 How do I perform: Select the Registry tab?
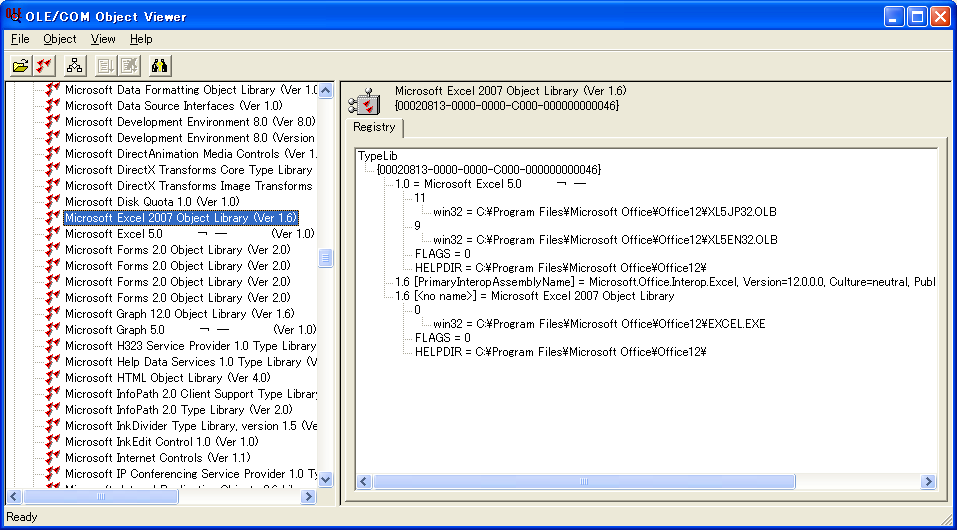pos(374,127)
